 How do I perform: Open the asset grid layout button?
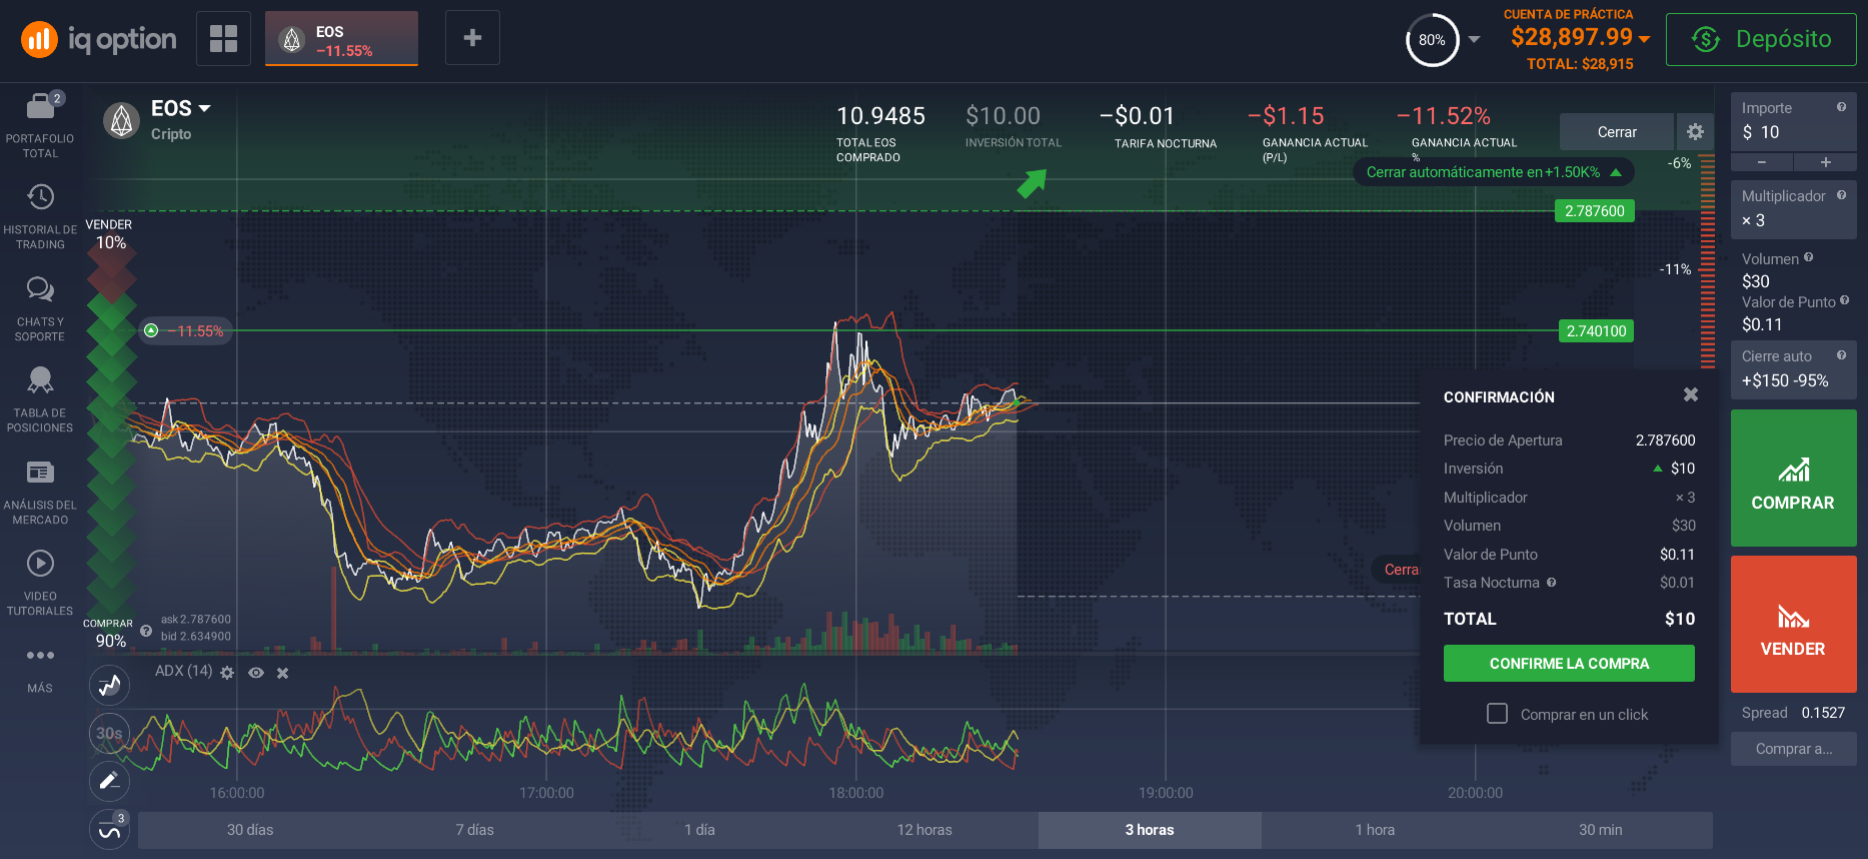tap(223, 39)
